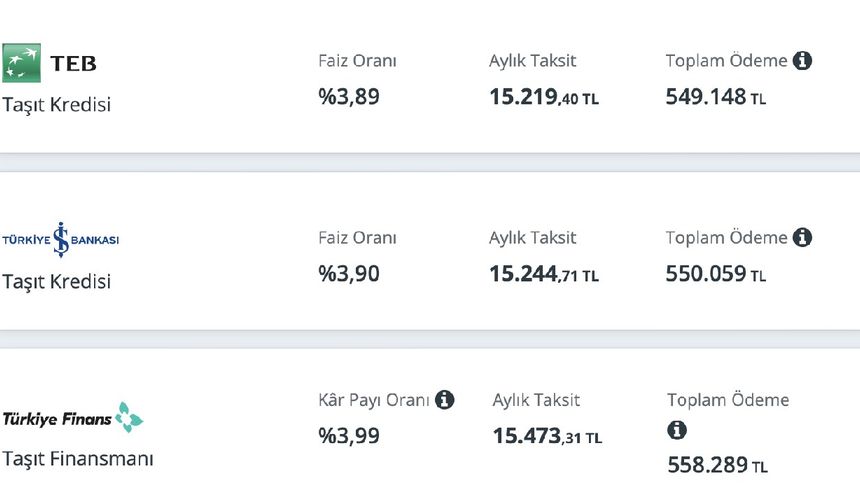The image size is (860, 504).
Task: Click İş Bankası interest rate %3,90
Action: point(349,274)
